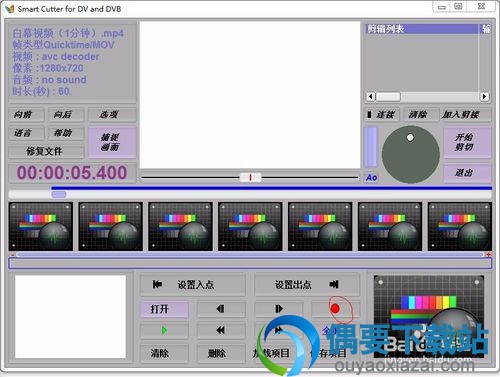The width and height of the screenshot is (500, 377).
Task: Click the right arrow of clip list scrollbar
Action: pos(484,97)
